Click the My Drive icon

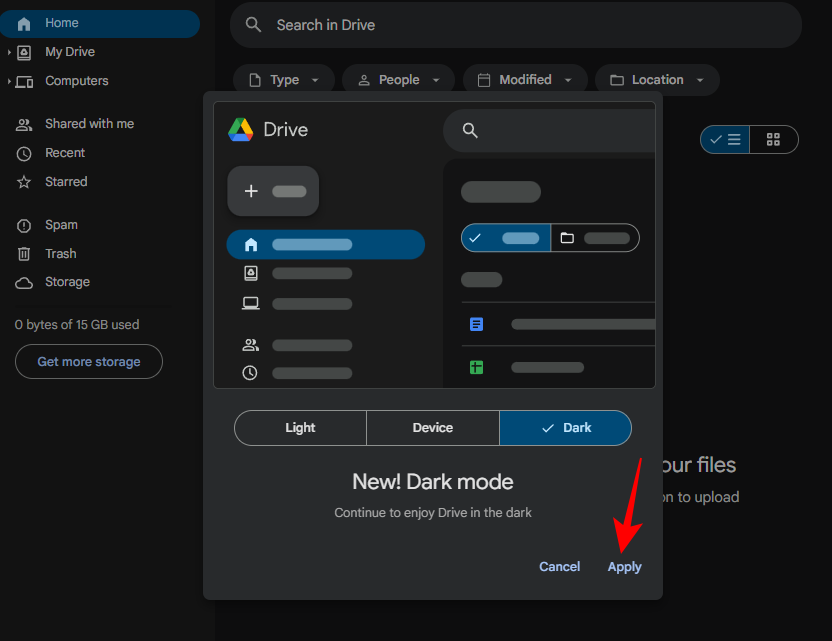pyautogui.click(x=24, y=53)
